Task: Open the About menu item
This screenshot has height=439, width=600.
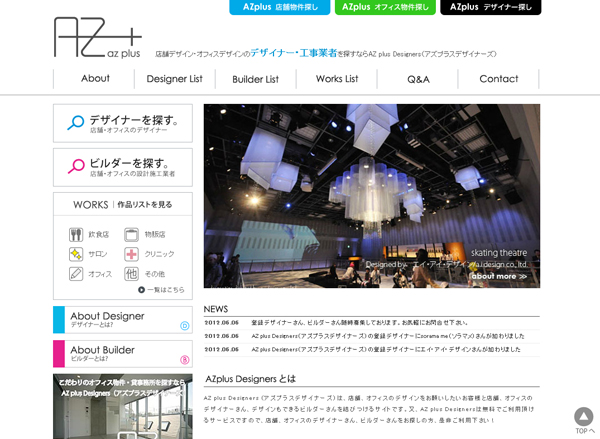Action: tap(95, 79)
